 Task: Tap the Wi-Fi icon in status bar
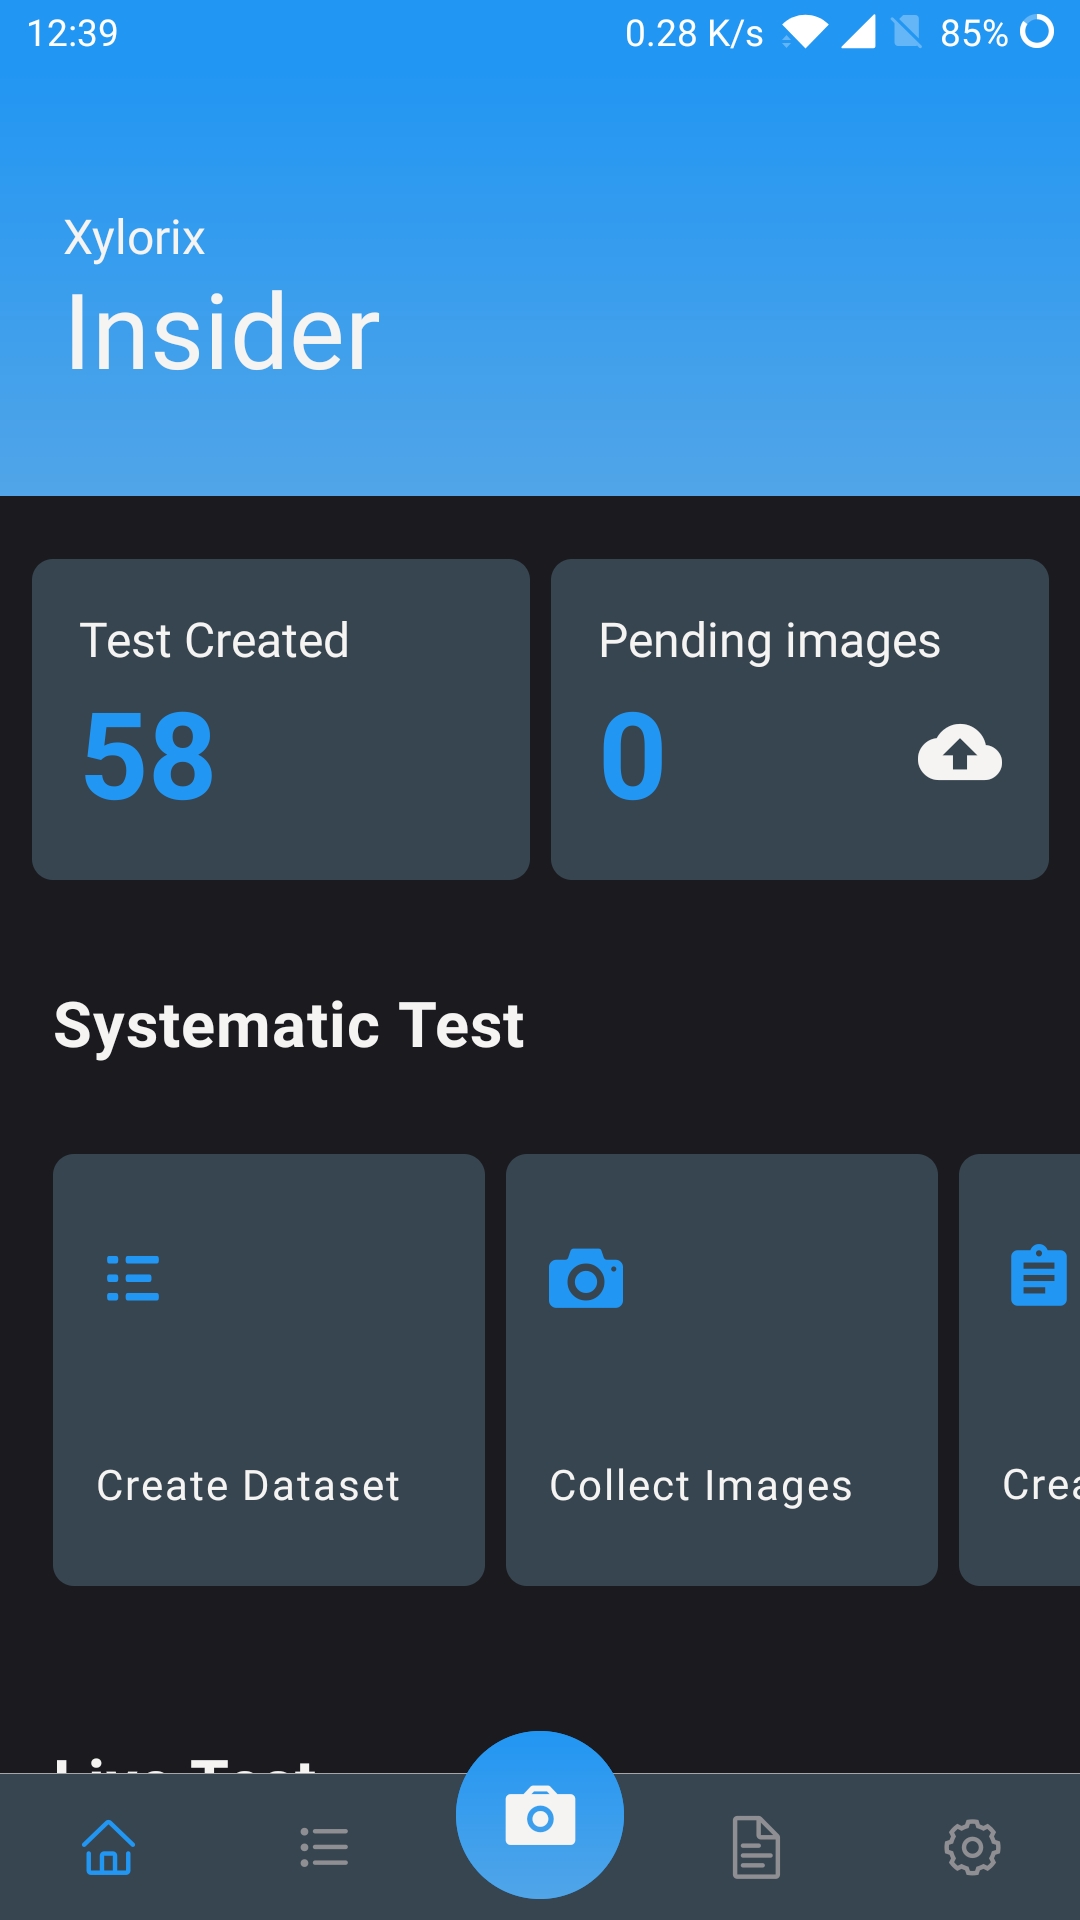[805, 33]
